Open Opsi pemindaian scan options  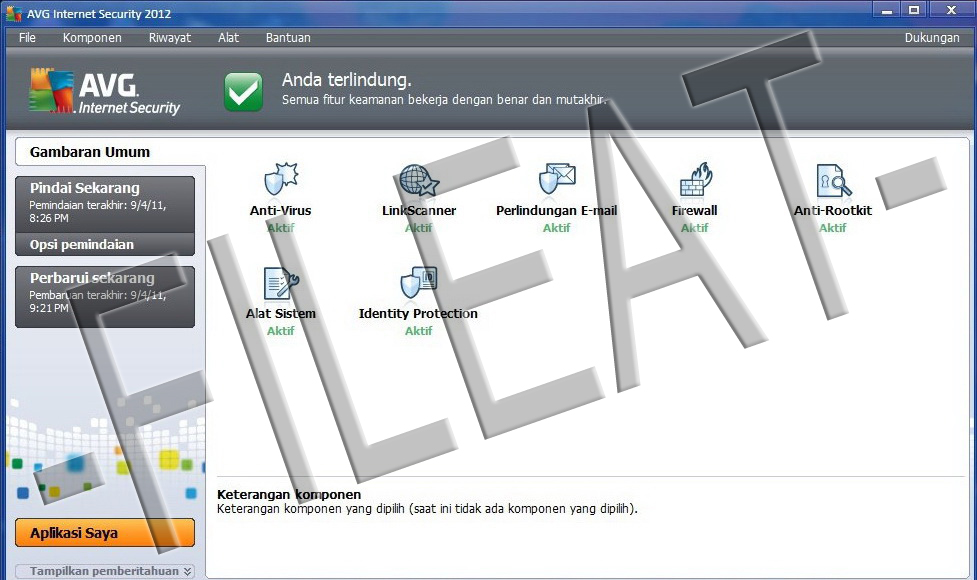coord(105,244)
